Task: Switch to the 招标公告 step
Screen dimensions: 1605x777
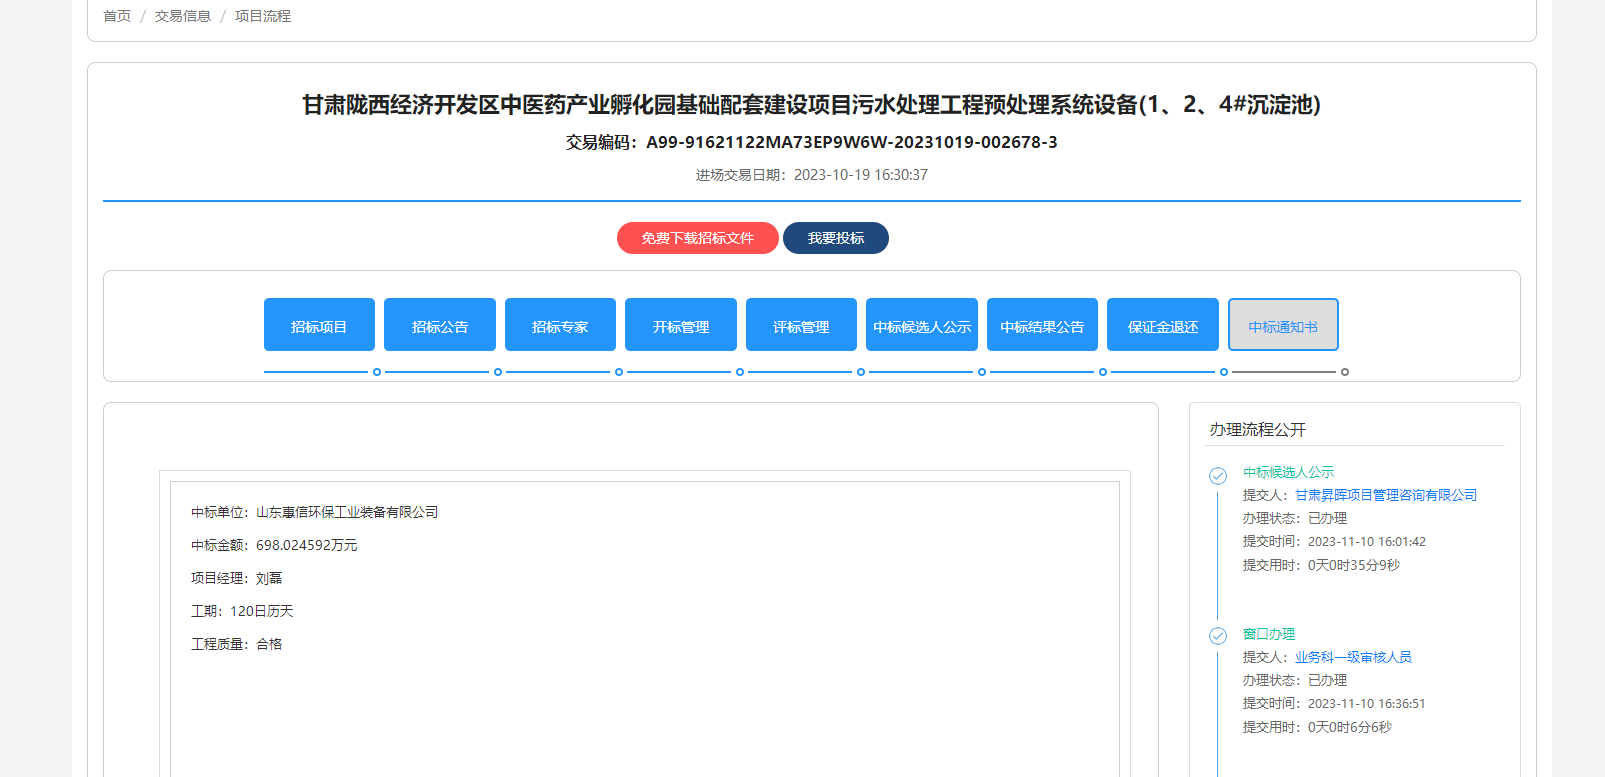Action: [x=439, y=325]
